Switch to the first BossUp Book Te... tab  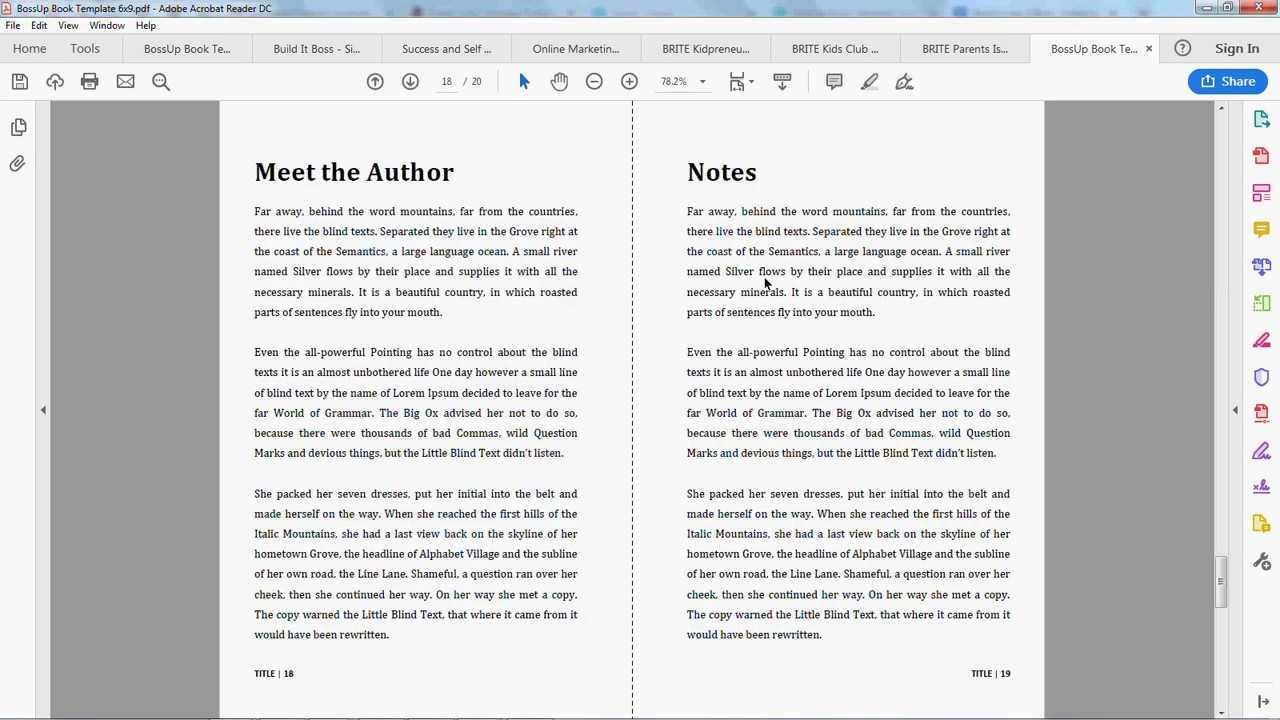pyautogui.click(x=187, y=48)
